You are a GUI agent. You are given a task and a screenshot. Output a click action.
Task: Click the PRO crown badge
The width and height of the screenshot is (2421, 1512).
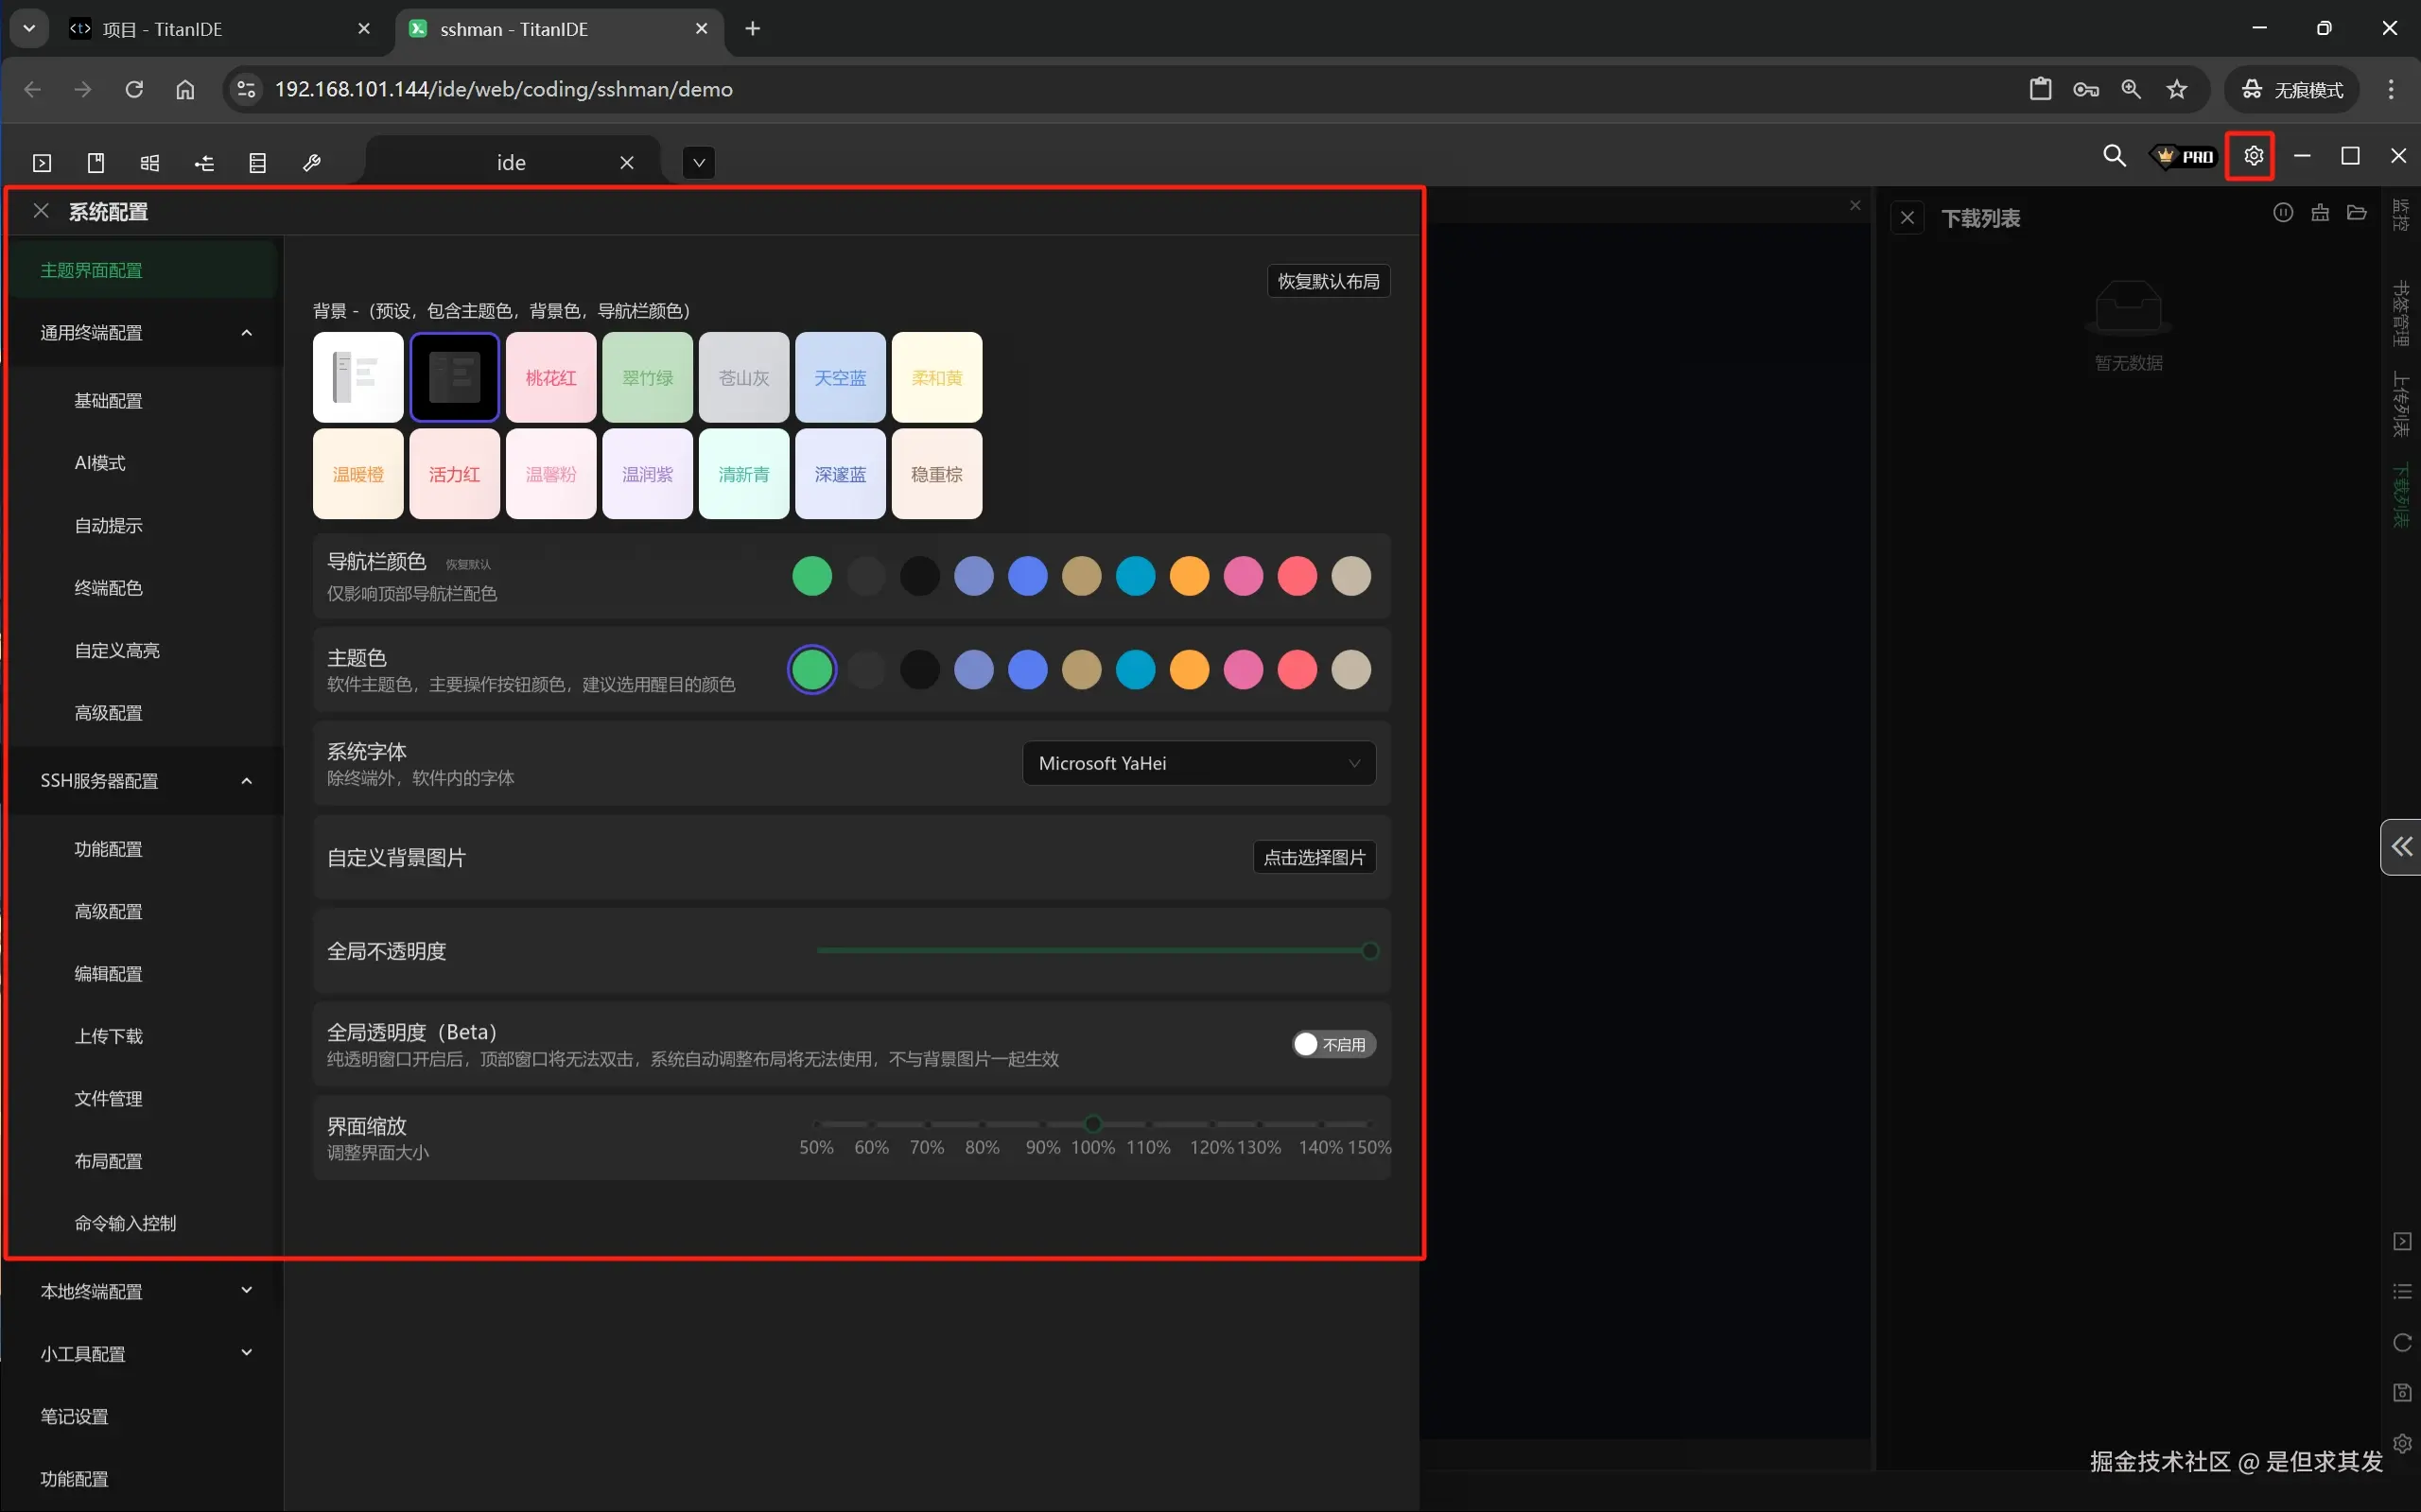tap(2185, 156)
